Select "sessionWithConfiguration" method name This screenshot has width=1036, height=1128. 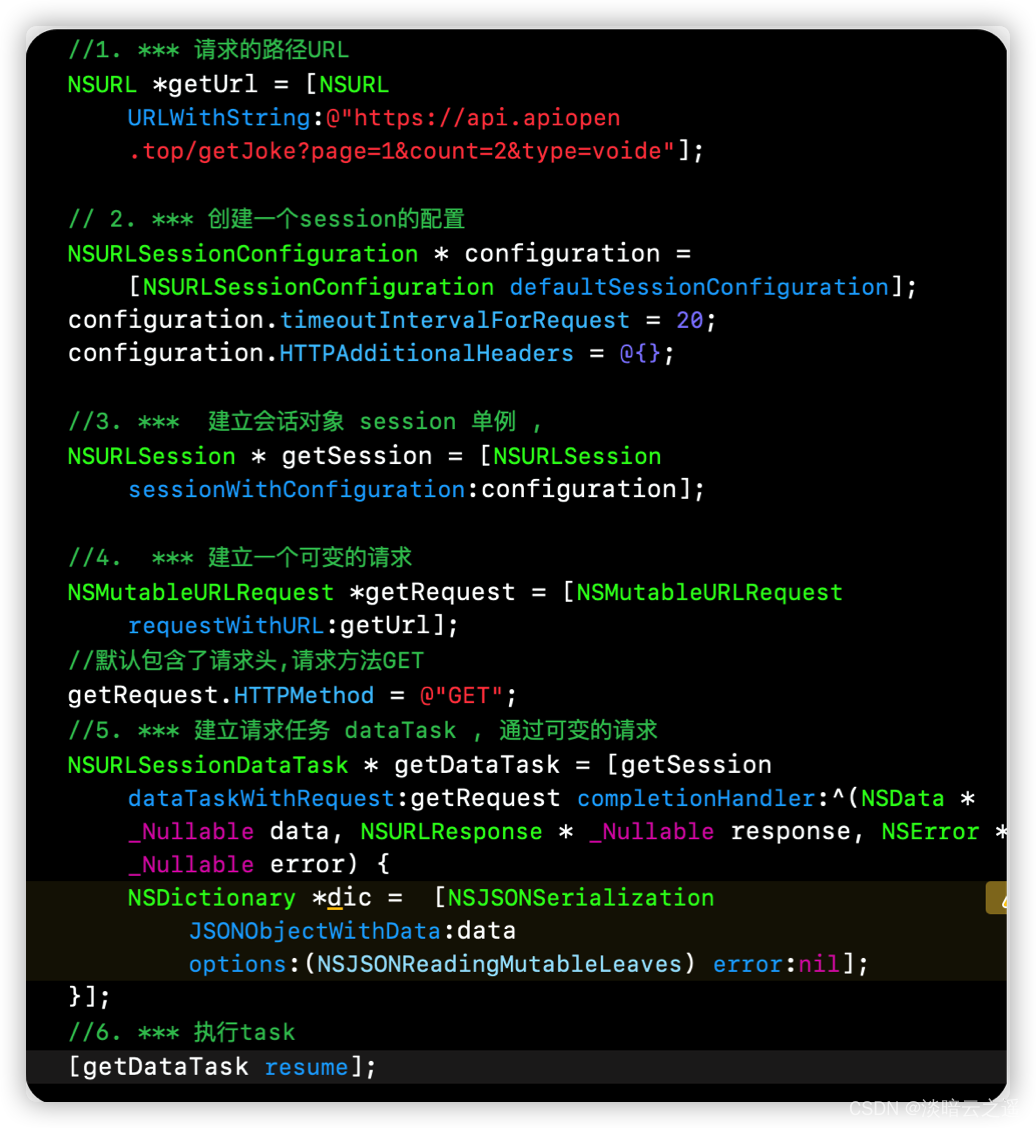pos(296,489)
